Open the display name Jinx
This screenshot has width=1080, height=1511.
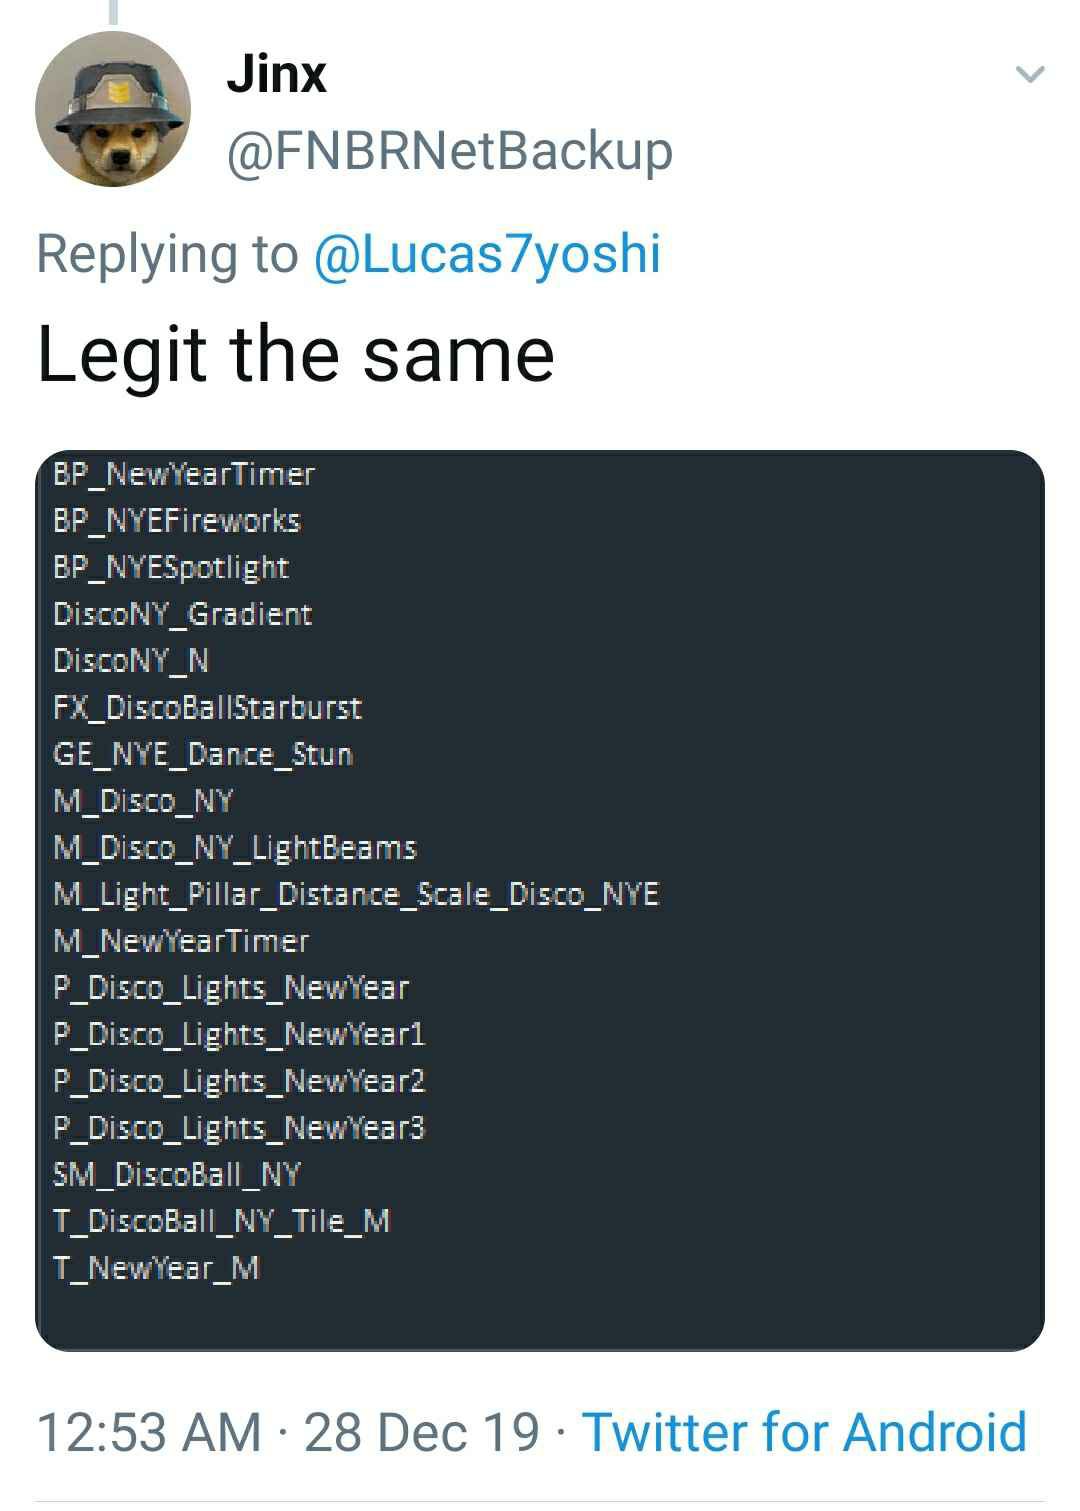[x=277, y=74]
